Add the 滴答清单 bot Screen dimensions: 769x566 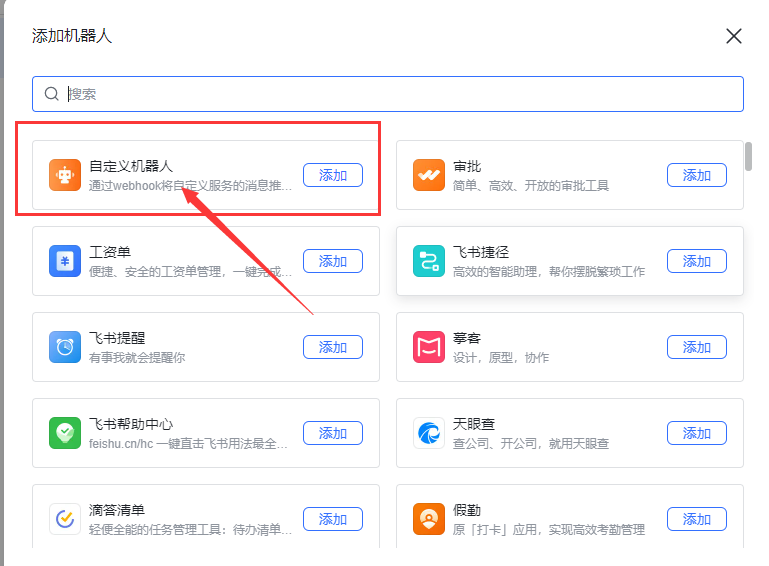(333, 519)
